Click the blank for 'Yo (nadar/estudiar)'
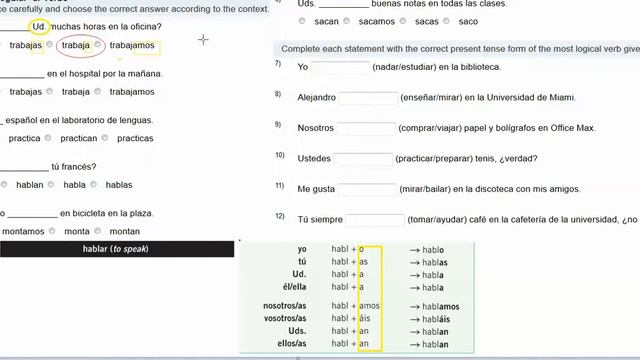The image size is (640, 360). click(340, 67)
